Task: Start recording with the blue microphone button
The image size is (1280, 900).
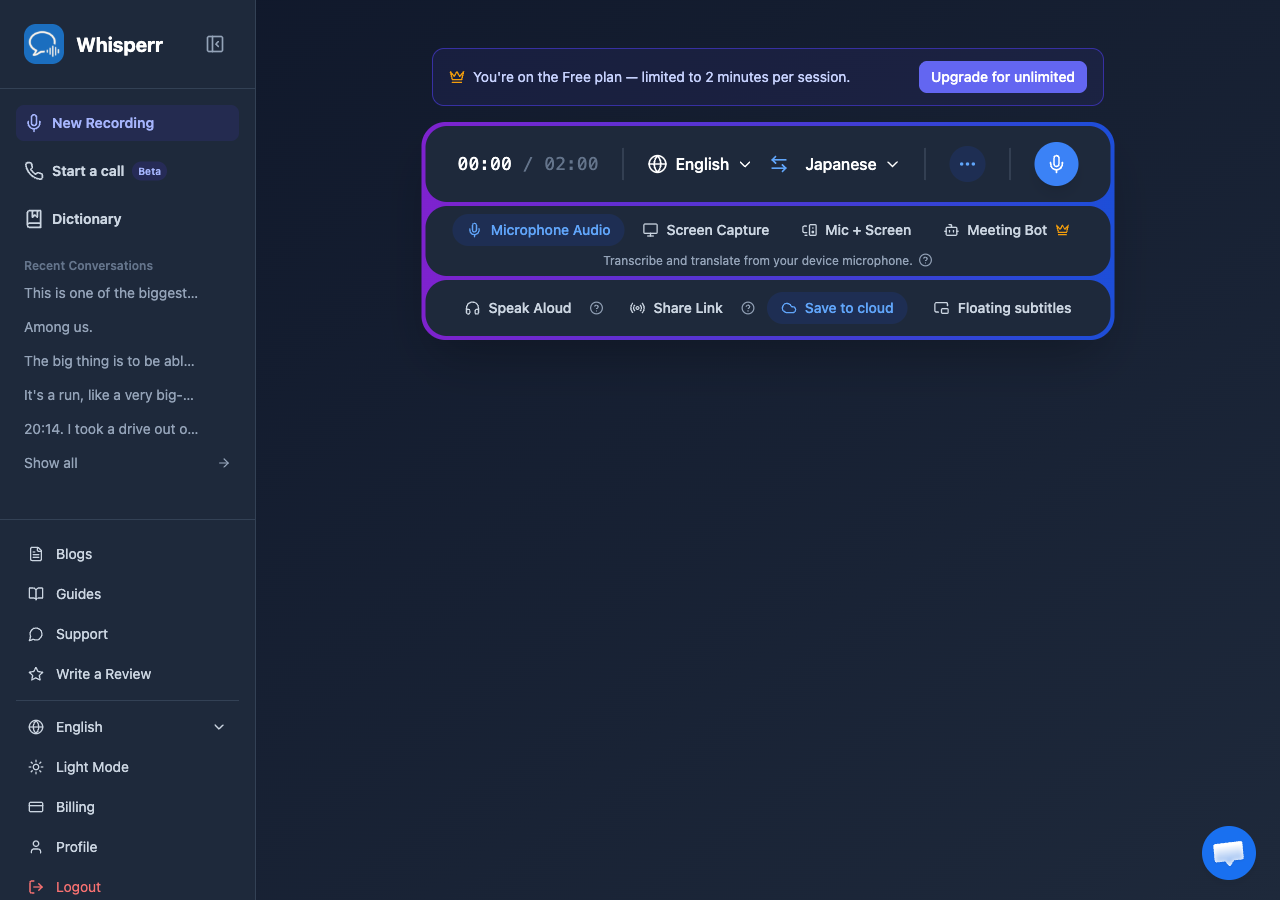Action: [x=1056, y=164]
